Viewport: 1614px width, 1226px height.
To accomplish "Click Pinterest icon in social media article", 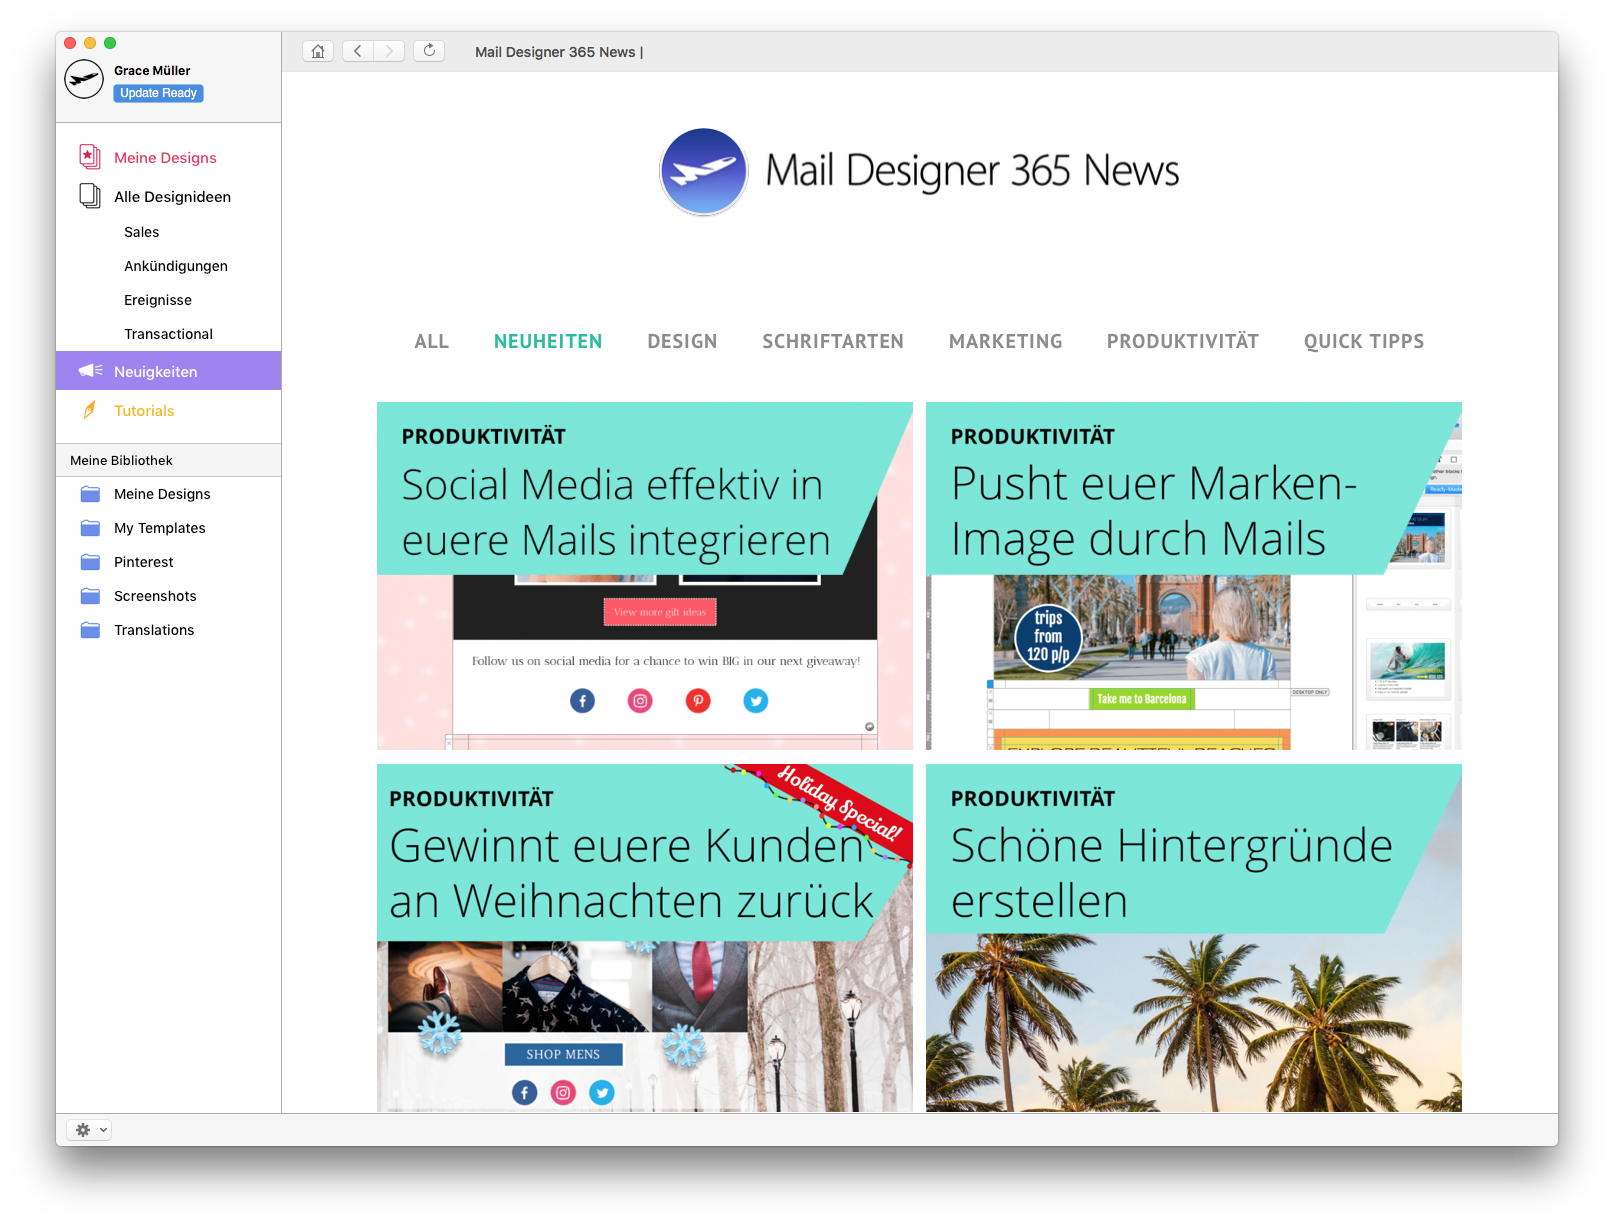I will click(698, 701).
